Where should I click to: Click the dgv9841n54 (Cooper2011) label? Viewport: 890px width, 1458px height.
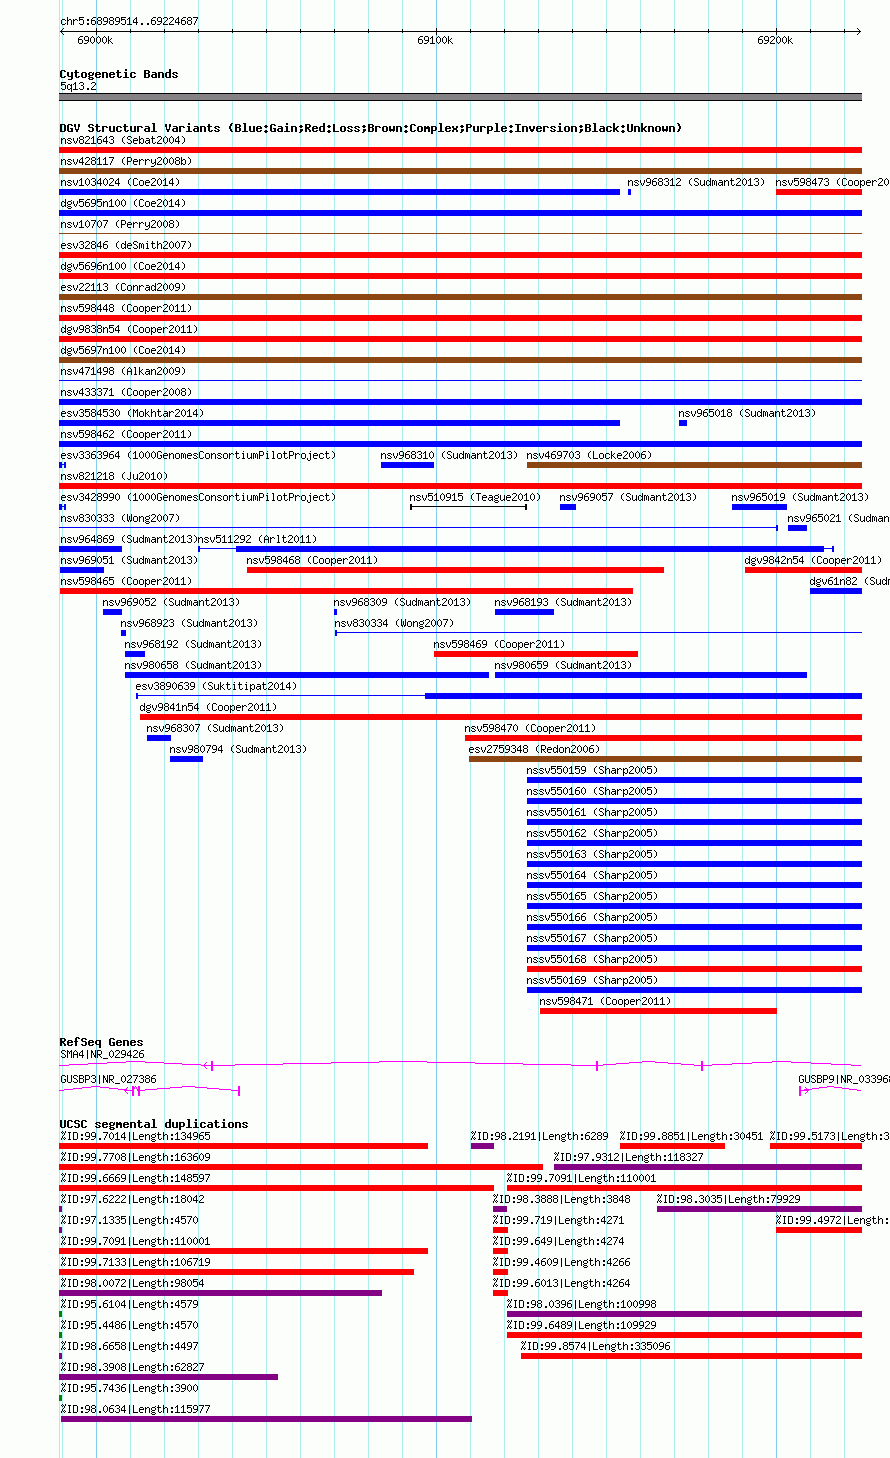coord(208,707)
